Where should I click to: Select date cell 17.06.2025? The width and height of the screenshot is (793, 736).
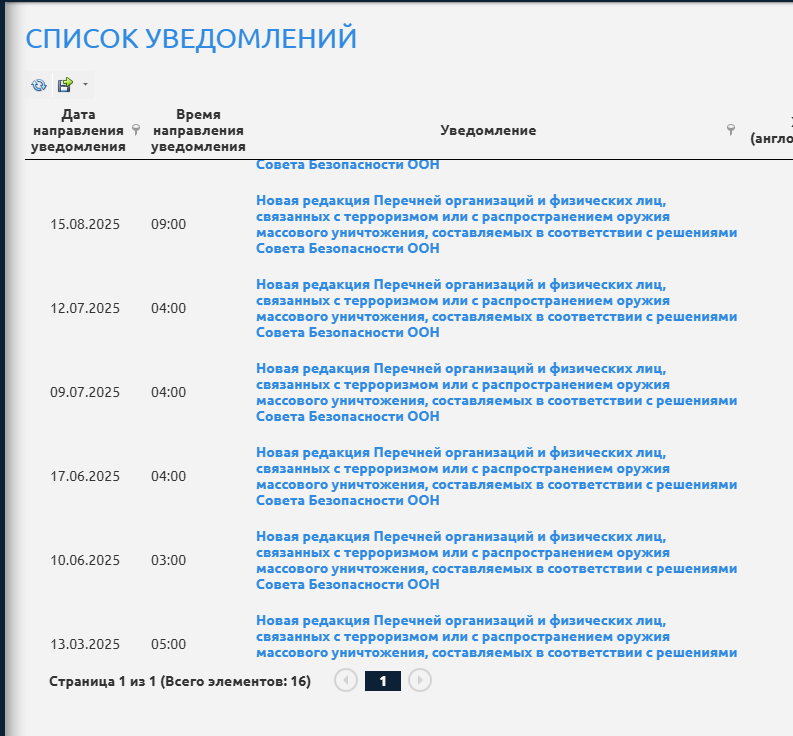click(x=85, y=476)
